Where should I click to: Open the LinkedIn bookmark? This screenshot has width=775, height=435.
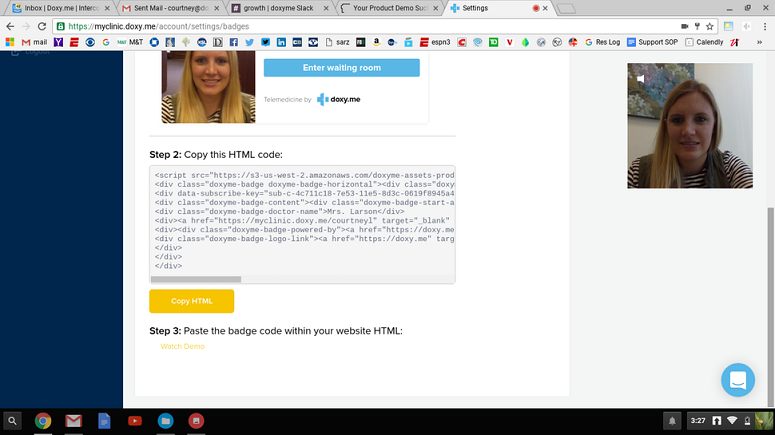tap(281, 43)
